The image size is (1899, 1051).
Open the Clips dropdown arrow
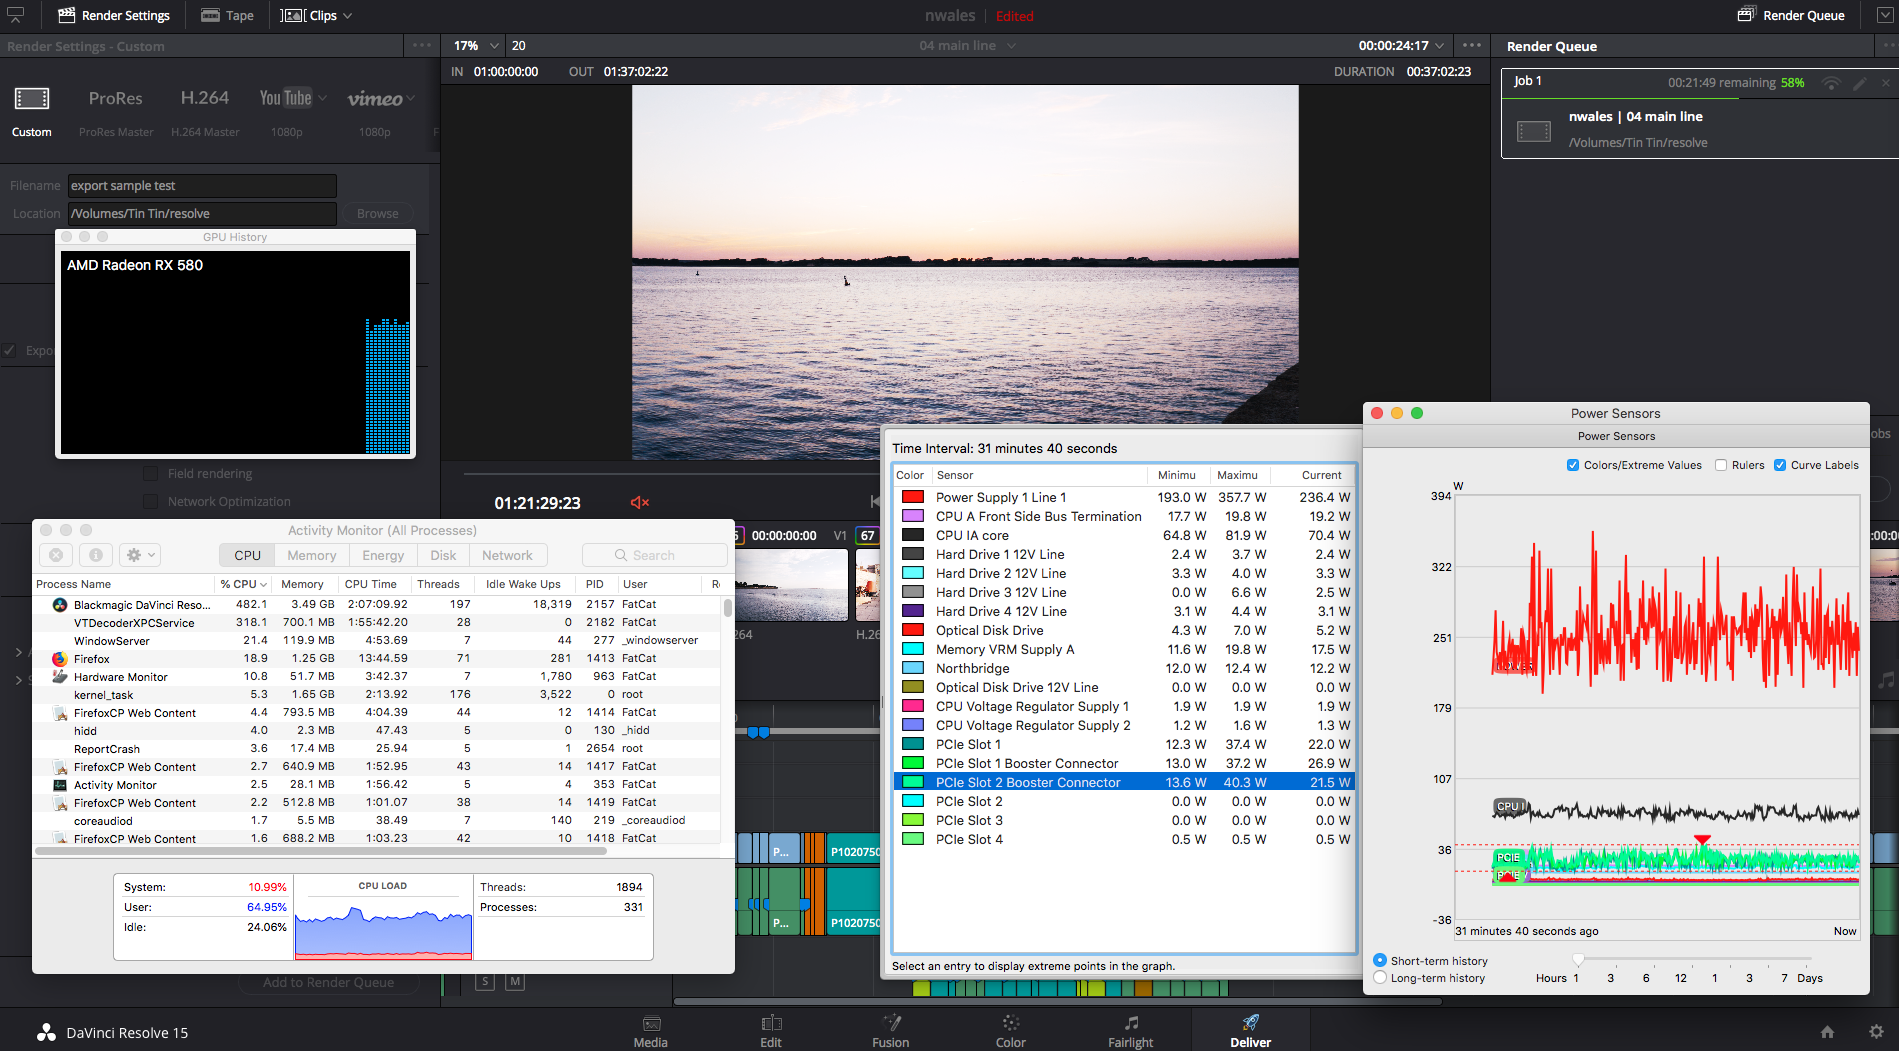[x=347, y=16]
